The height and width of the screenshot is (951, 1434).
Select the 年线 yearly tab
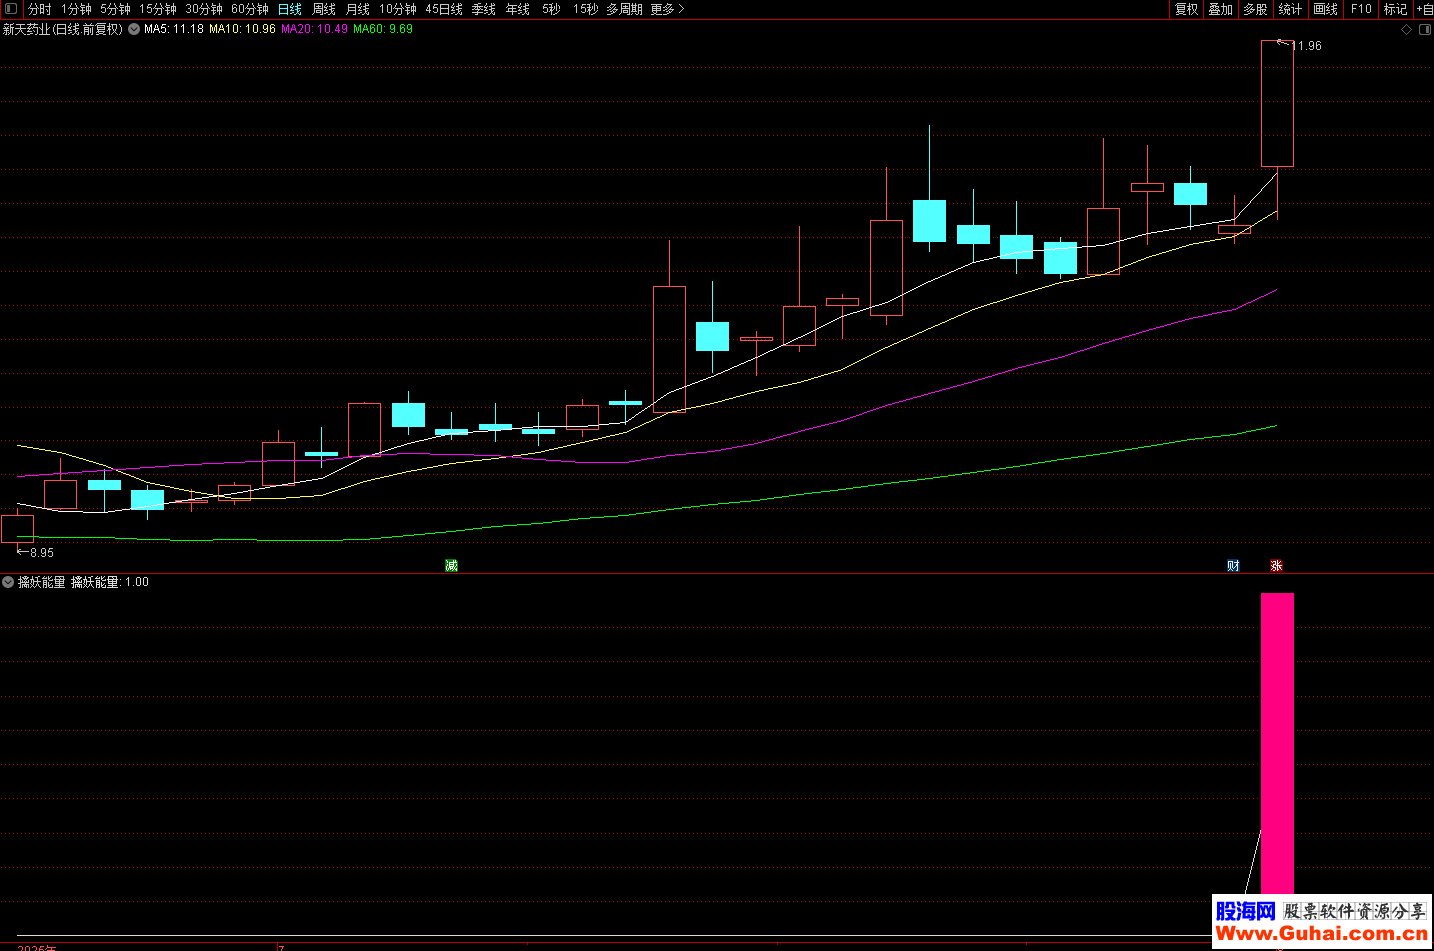click(x=518, y=9)
